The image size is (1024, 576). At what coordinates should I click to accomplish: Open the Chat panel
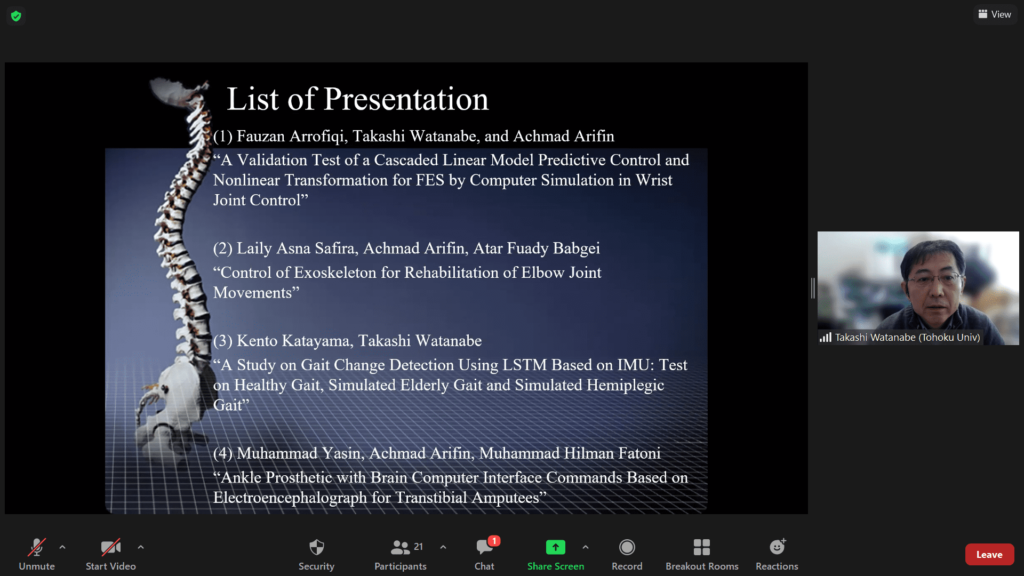[x=484, y=548]
